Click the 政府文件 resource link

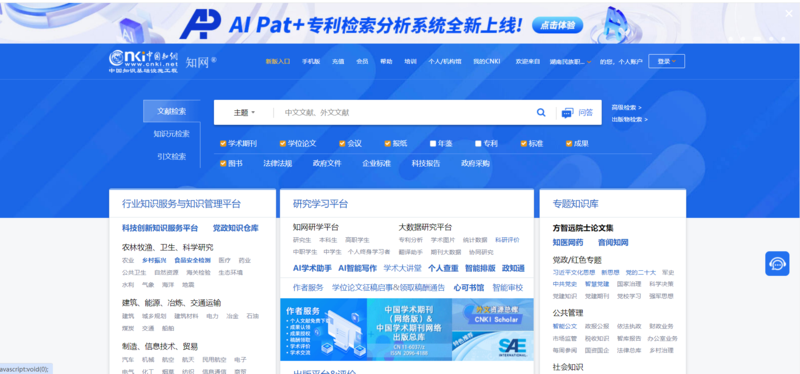click(327, 164)
